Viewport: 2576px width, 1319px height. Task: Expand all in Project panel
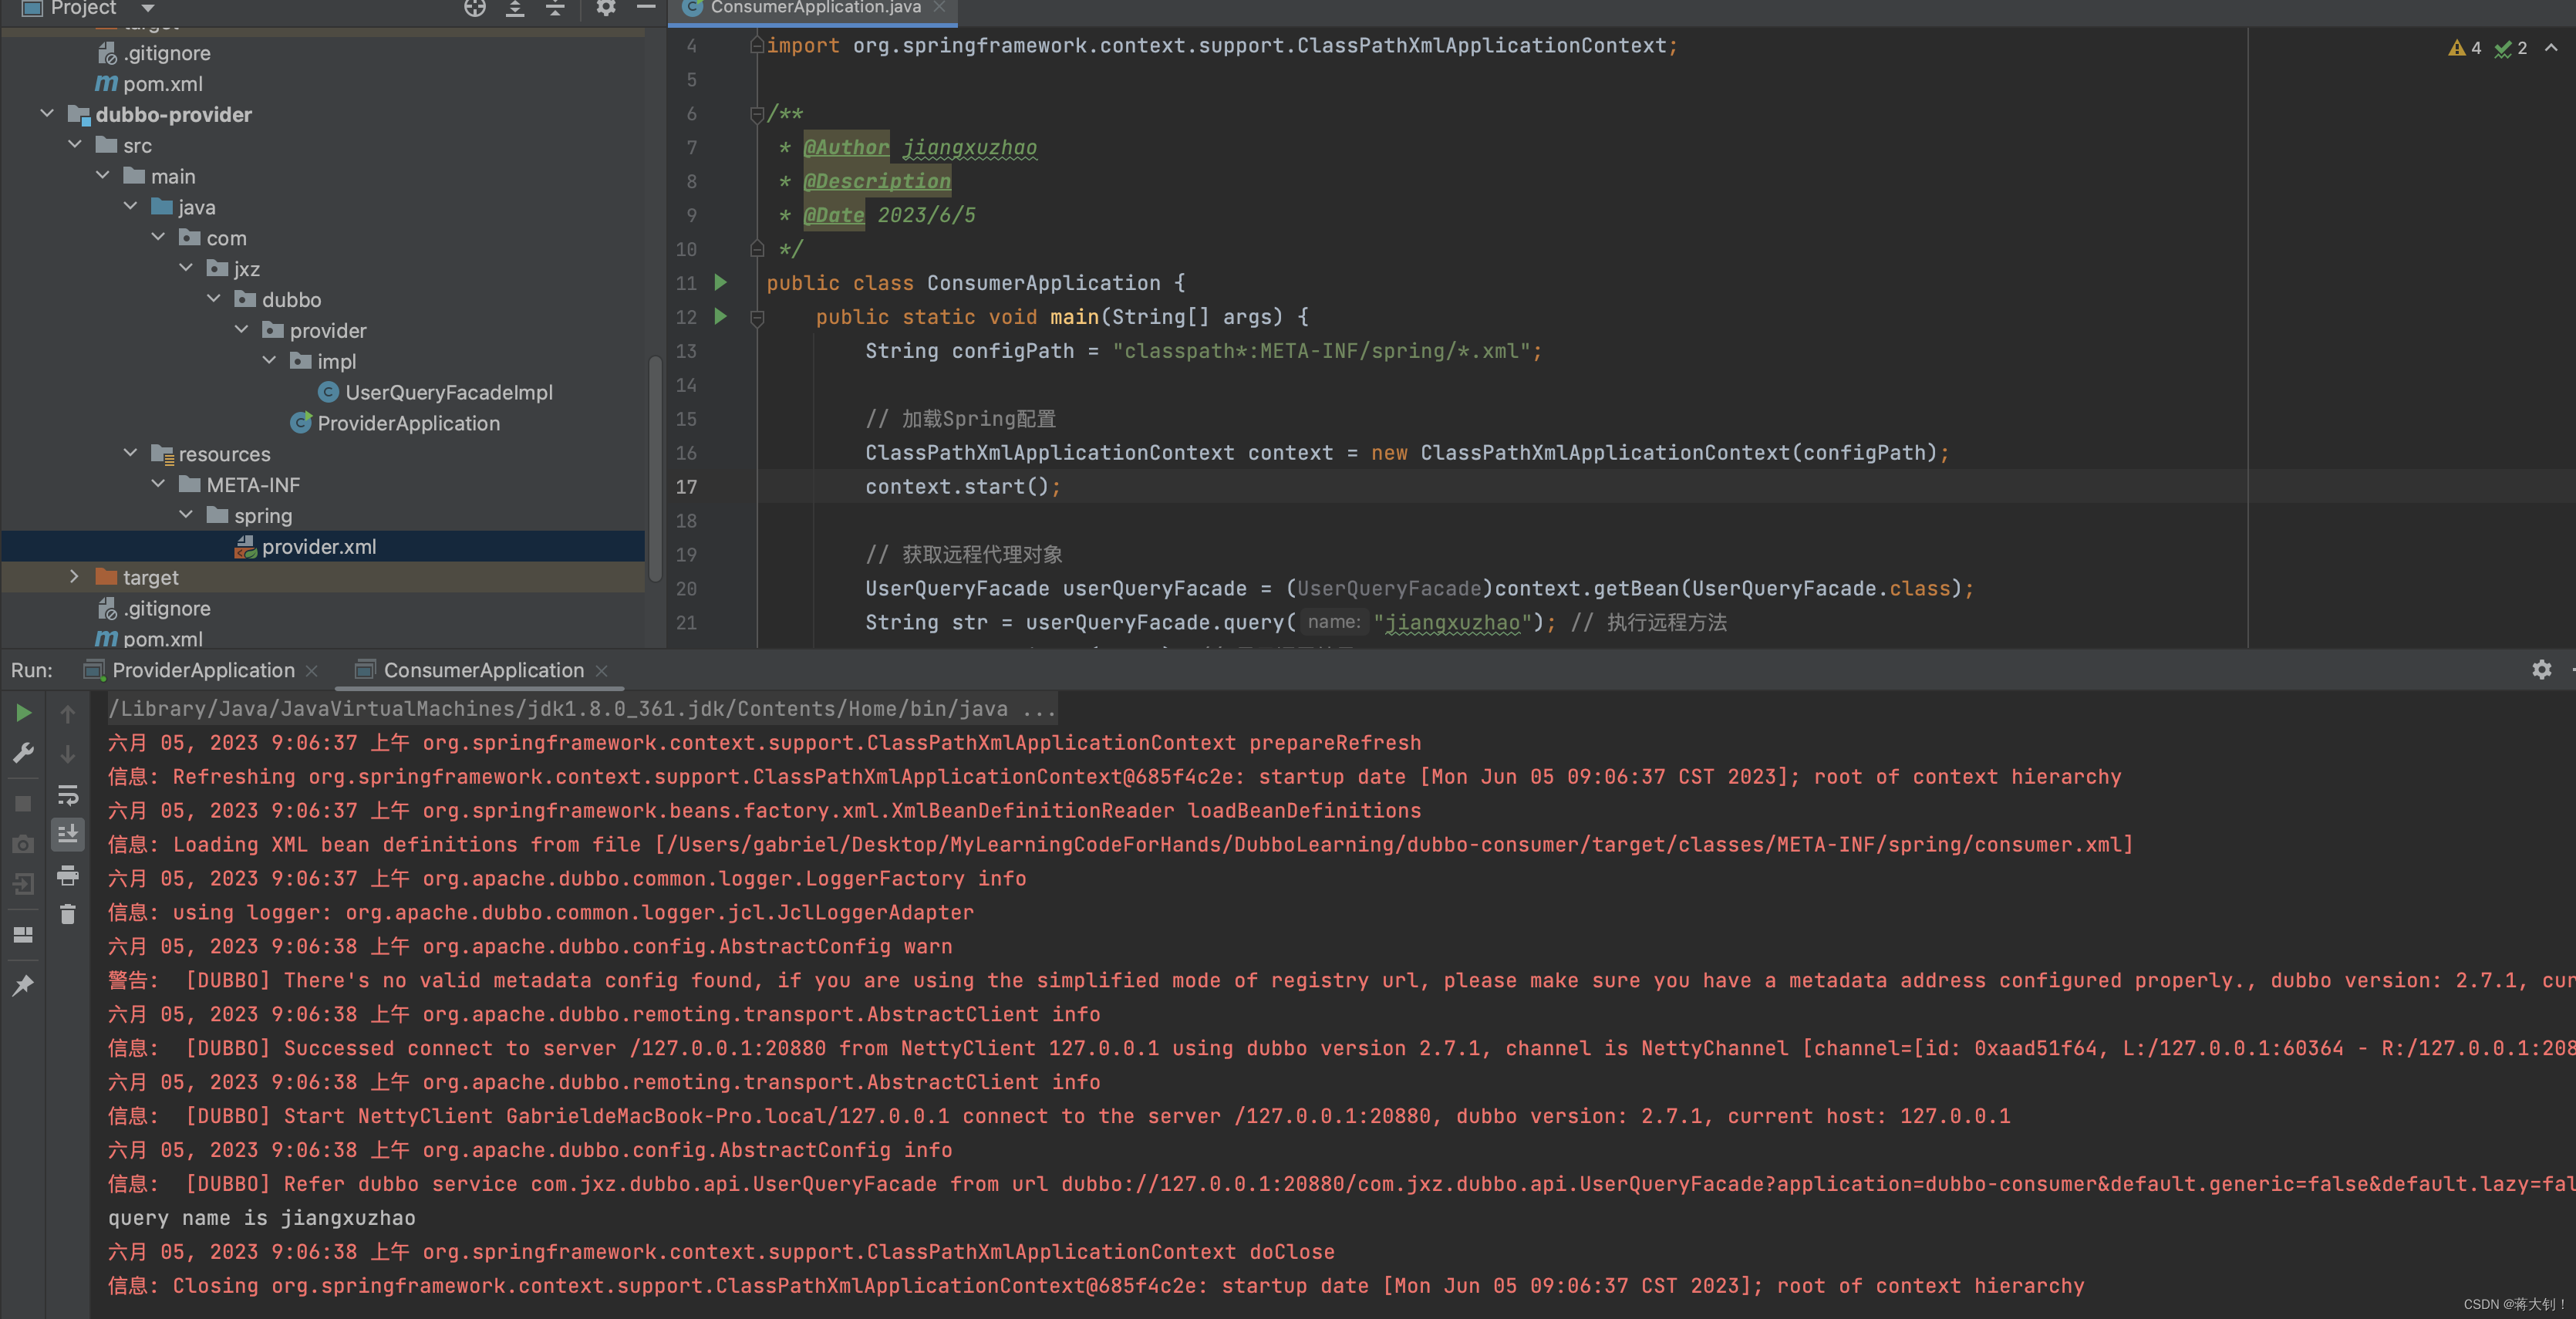coord(515,8)
